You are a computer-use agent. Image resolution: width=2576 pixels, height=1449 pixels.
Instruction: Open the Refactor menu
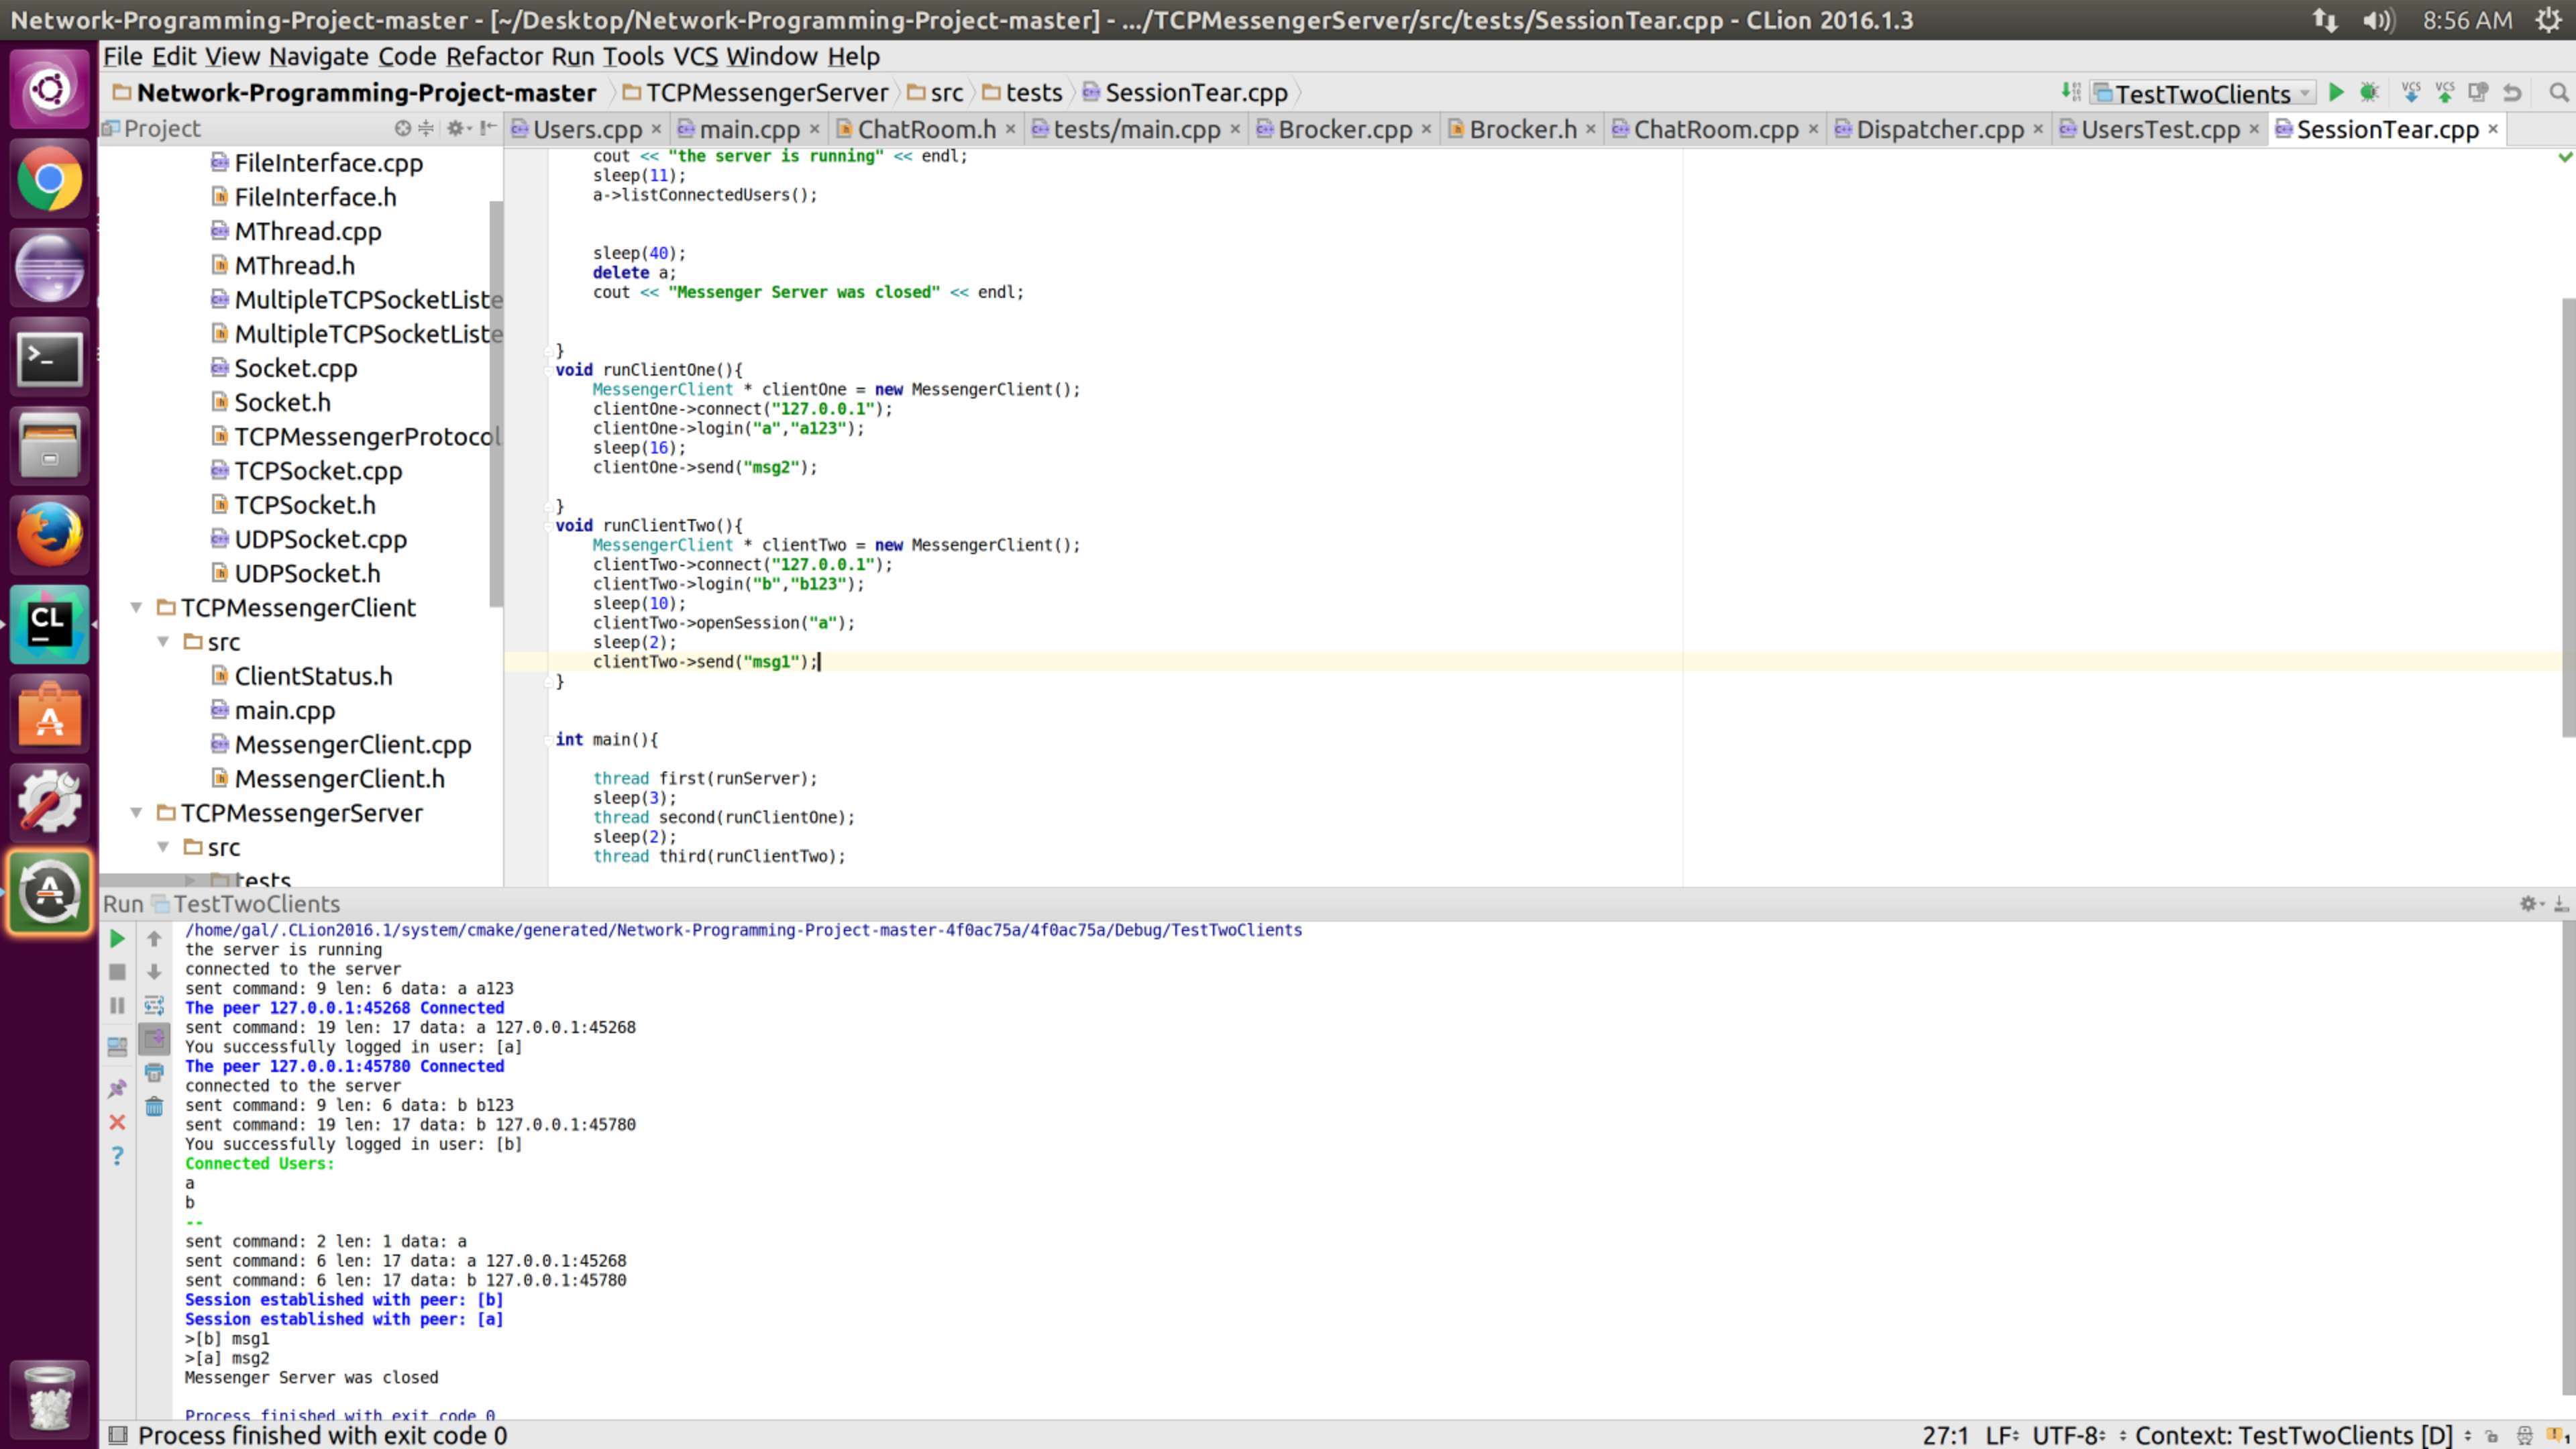pos(494,57)
